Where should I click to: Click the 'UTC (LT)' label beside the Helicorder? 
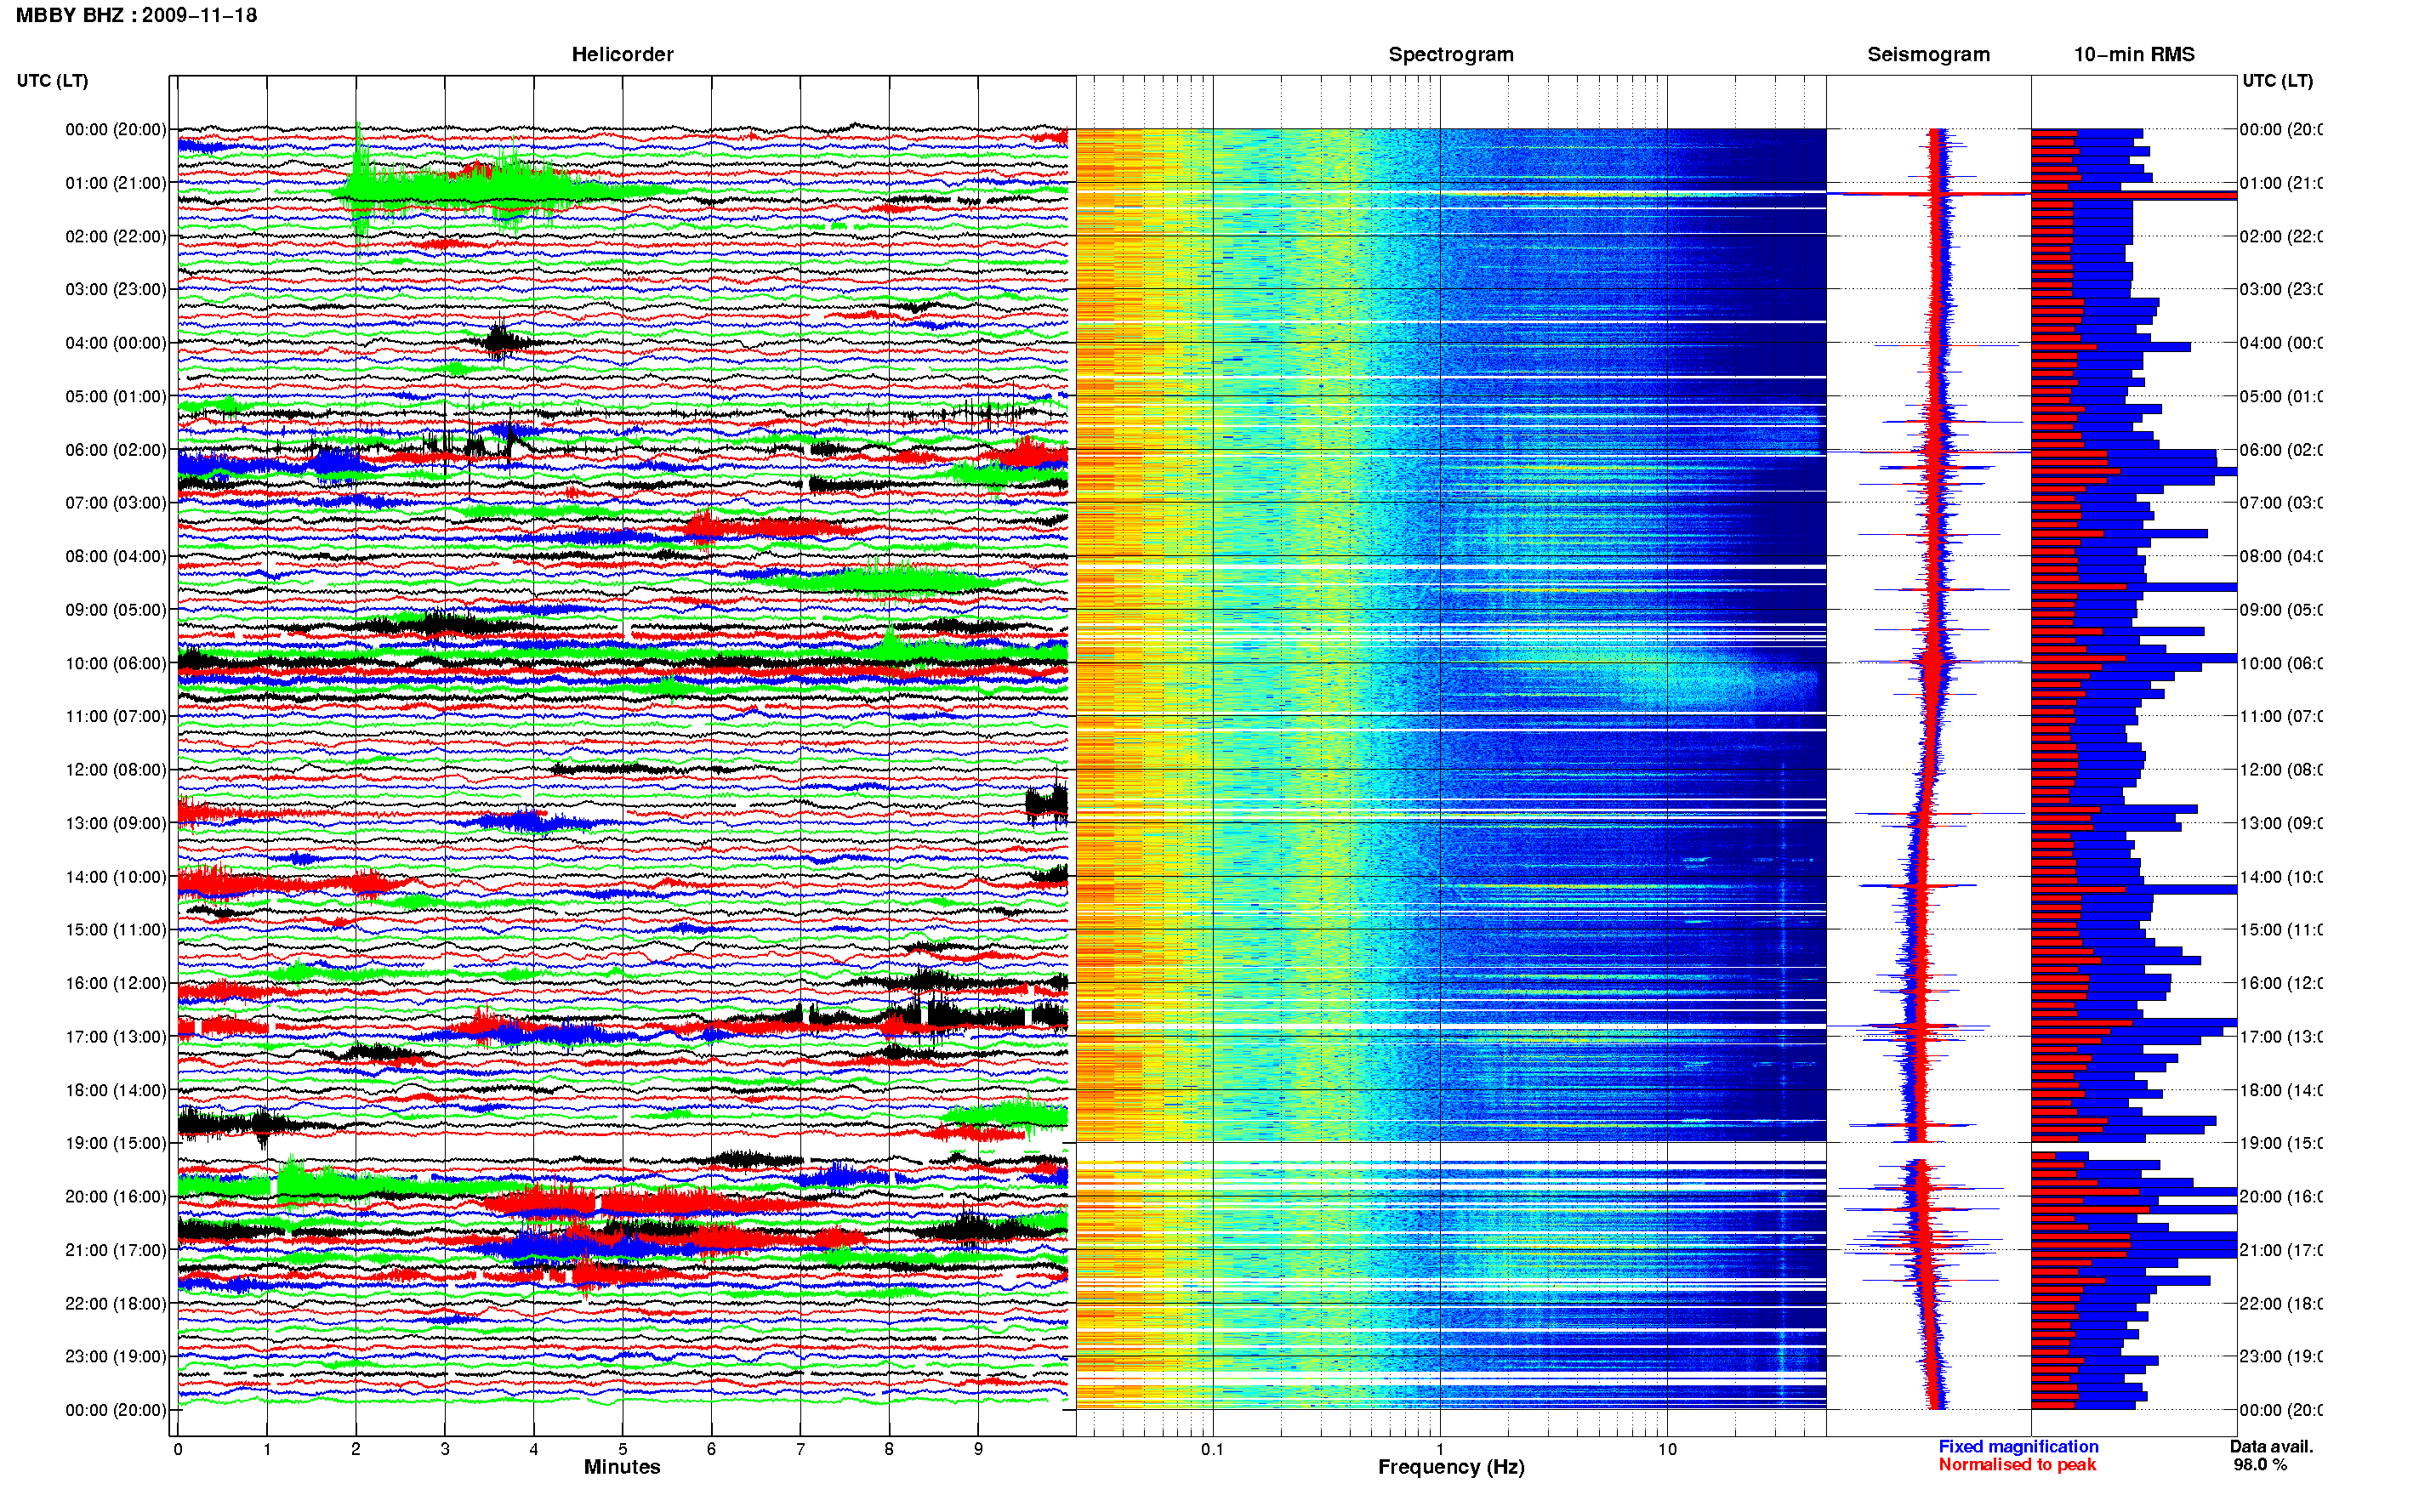[x=52, y=80]
